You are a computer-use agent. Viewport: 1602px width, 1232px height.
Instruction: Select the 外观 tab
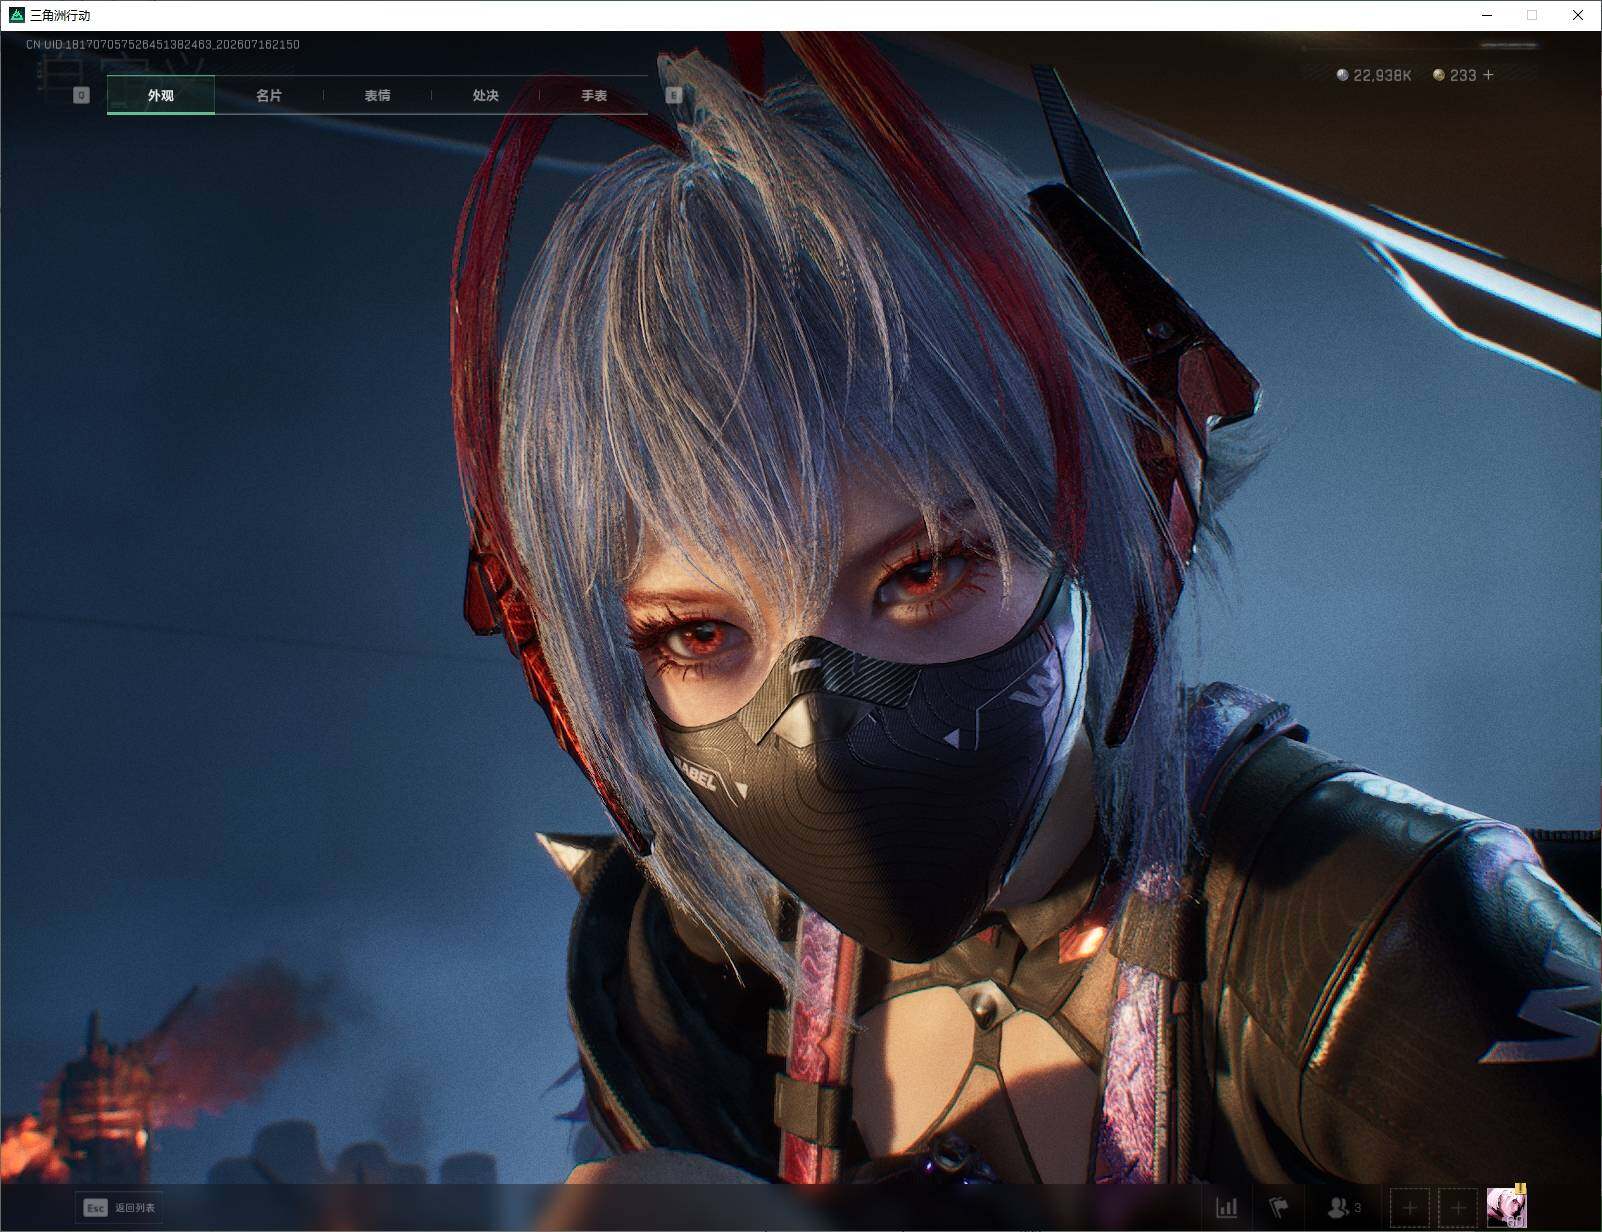161,95
